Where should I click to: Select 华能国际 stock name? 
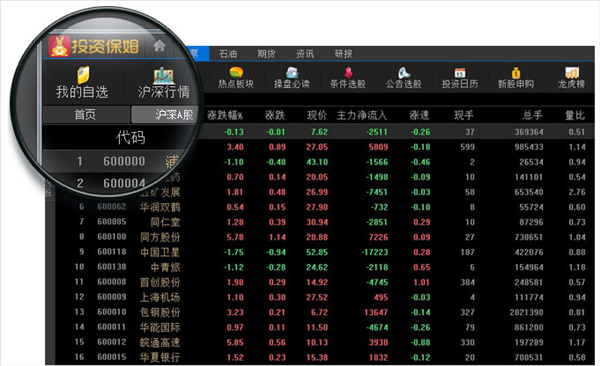160,327
